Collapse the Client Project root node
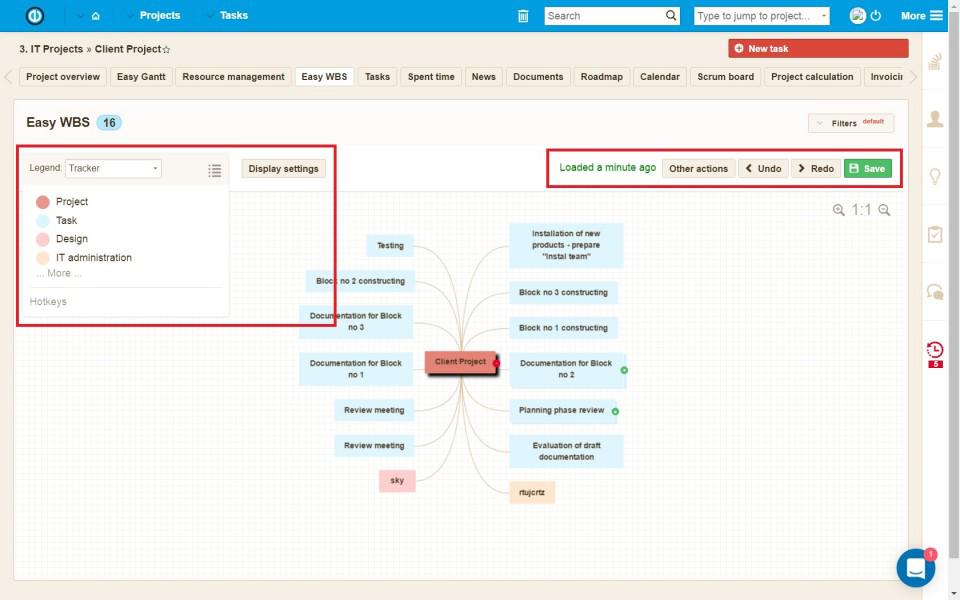This screenshot has width=960, height=600. pyautogui.click(x=496, y=363)
